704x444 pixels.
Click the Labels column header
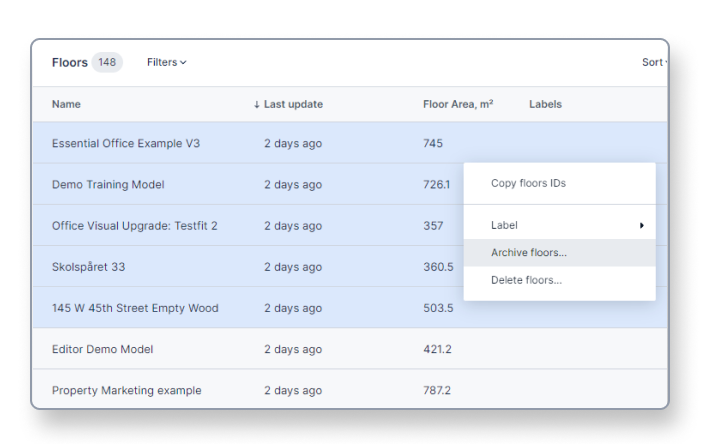[545, 104]
